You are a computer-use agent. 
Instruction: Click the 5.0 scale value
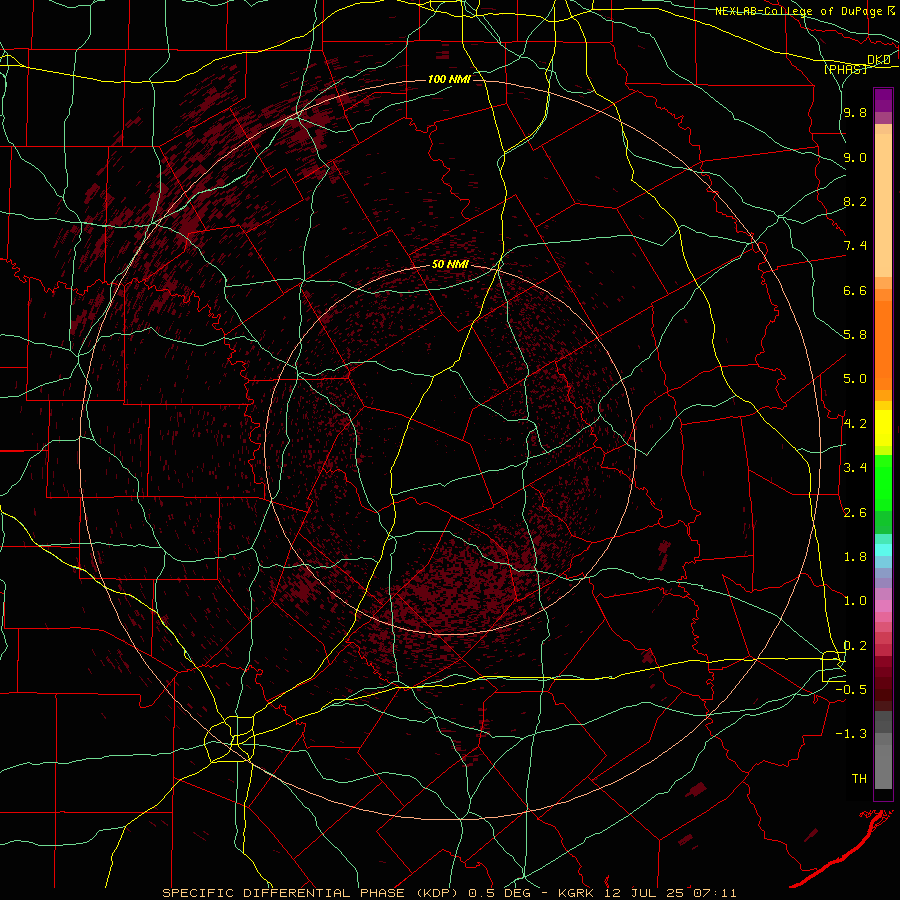coord(855,379)
